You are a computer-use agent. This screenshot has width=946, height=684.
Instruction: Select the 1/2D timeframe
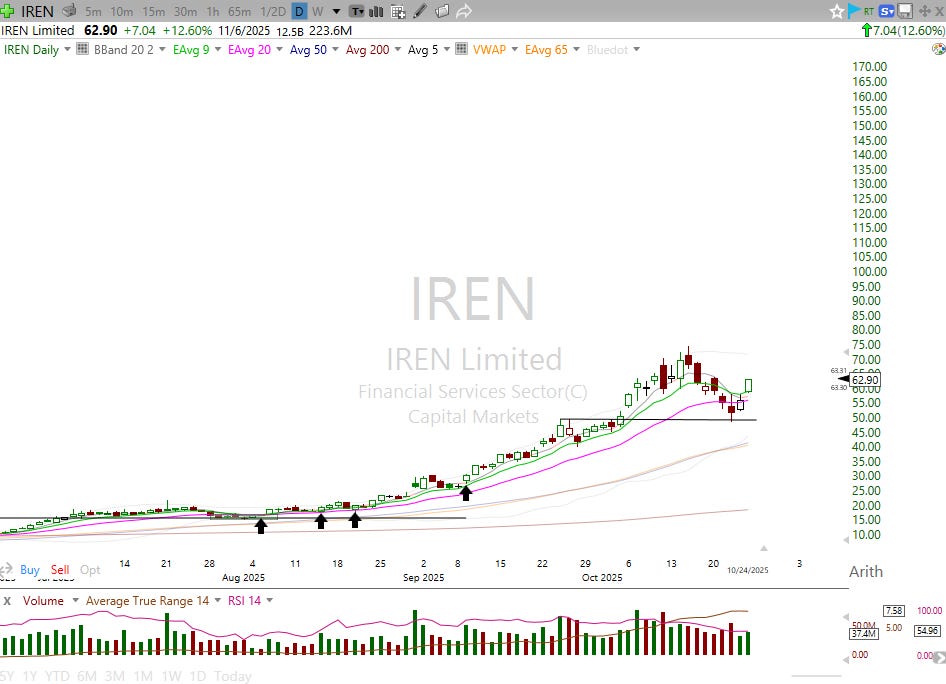coord(273,11)
